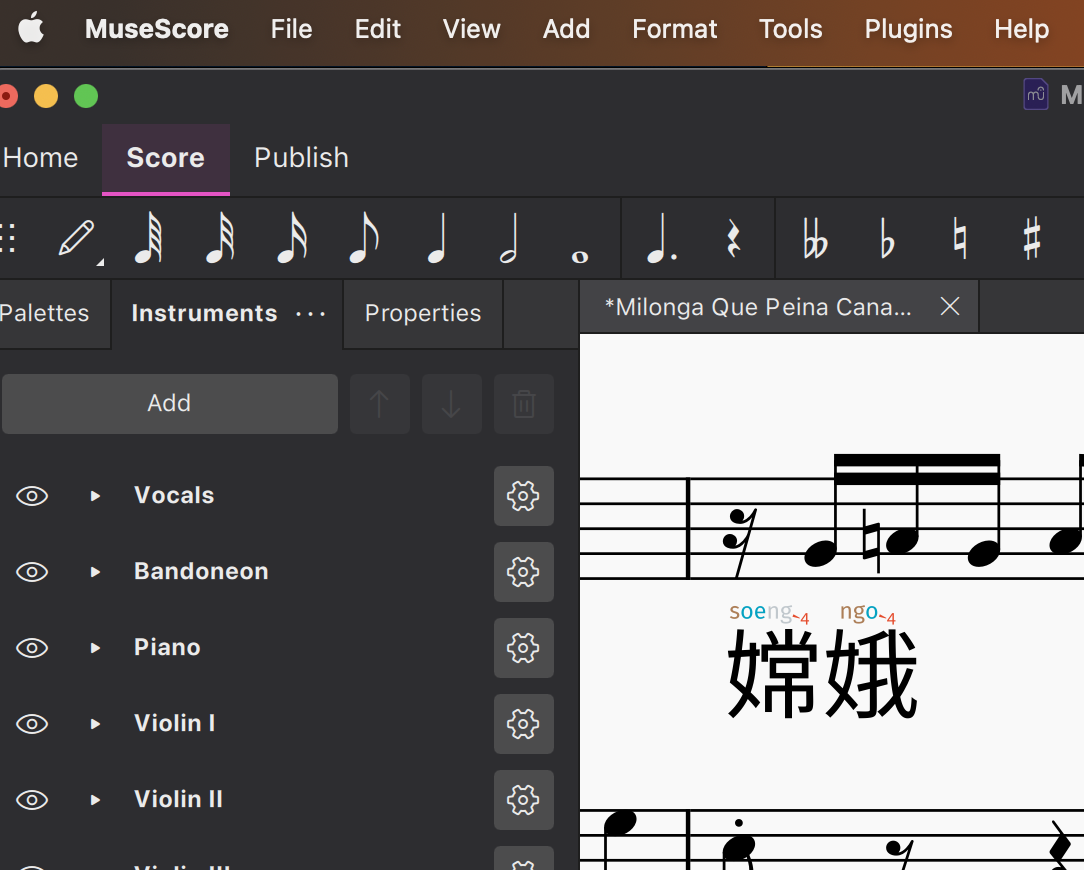Expand the Violin II instrument entry
The height and width of the screenshot is (870, 1084).
(x=94, y=800)
